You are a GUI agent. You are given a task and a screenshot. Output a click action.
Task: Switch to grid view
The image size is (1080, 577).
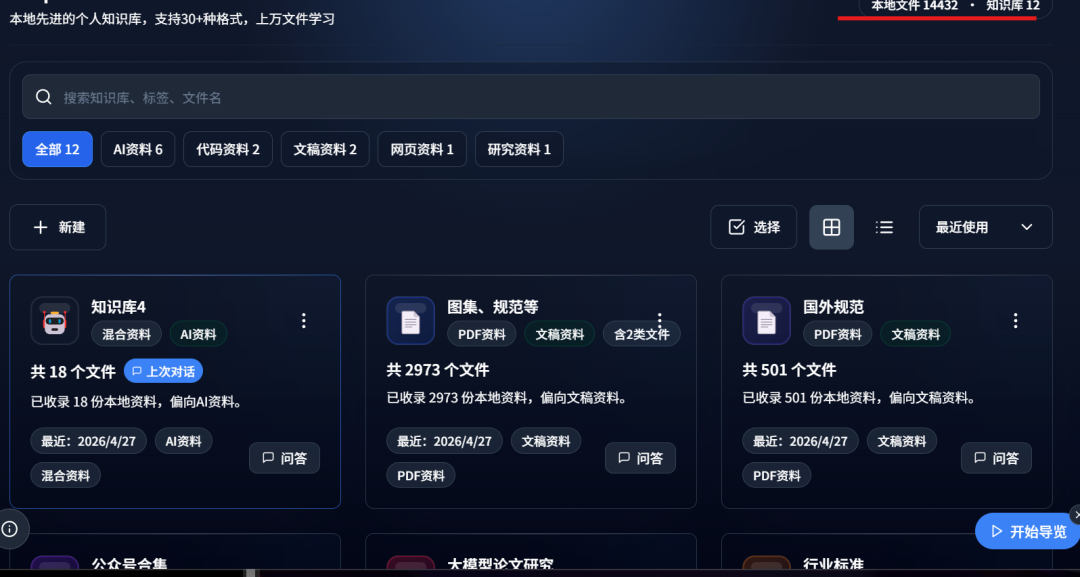pos(831,227)
